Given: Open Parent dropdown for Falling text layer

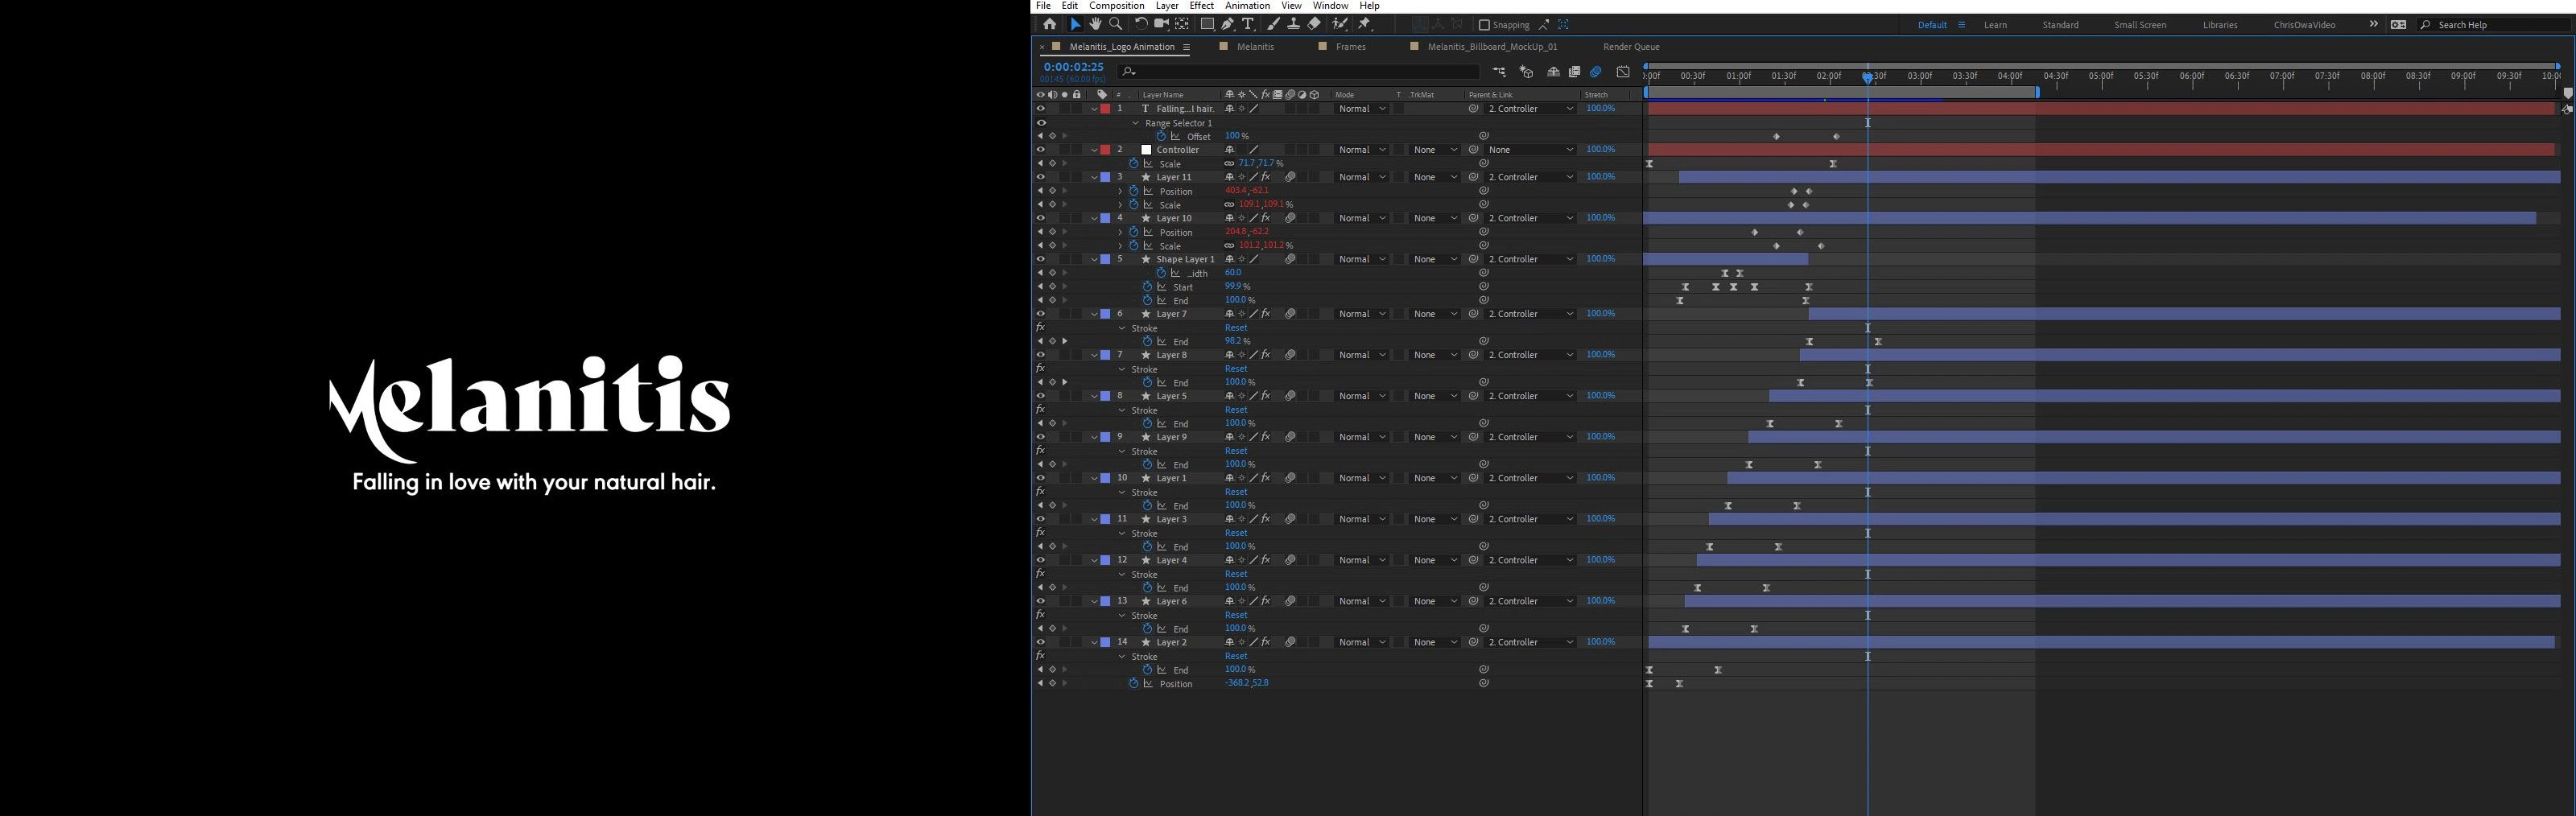Looking at the screenshot, I should pyautogui.click(x=1530, y=109).
